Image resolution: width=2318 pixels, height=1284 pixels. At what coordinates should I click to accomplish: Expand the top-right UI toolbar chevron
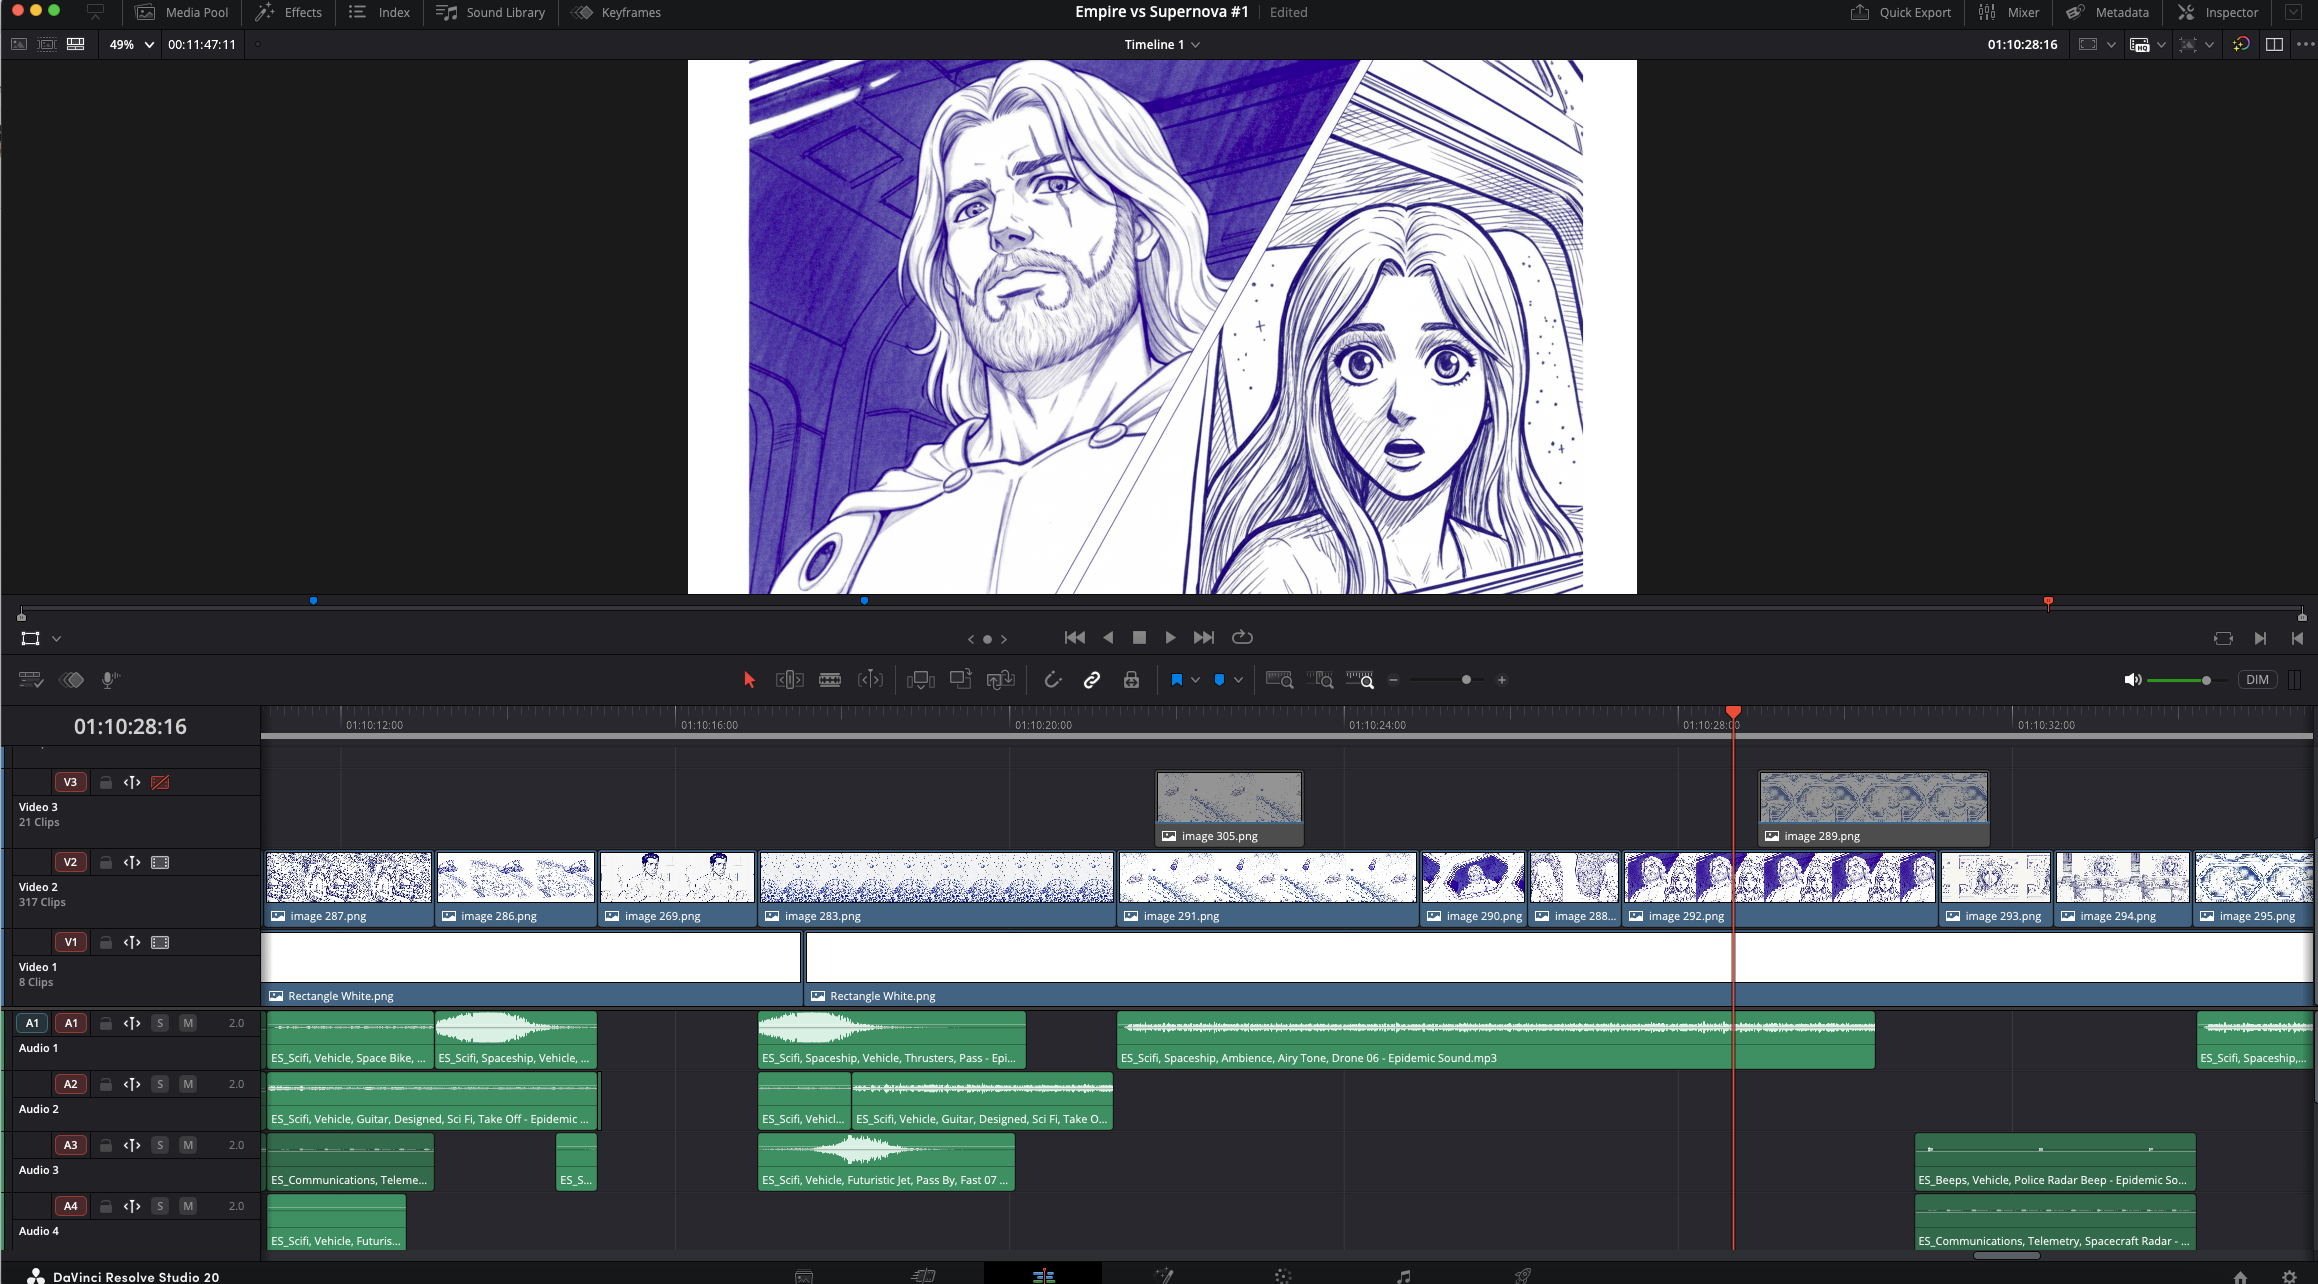click(2293, 12)
